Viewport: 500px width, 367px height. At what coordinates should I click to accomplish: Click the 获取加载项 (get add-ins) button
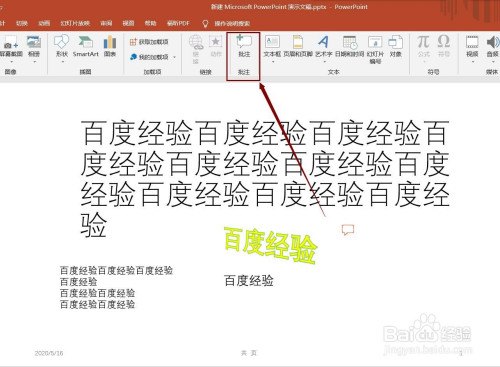(149, 42)
